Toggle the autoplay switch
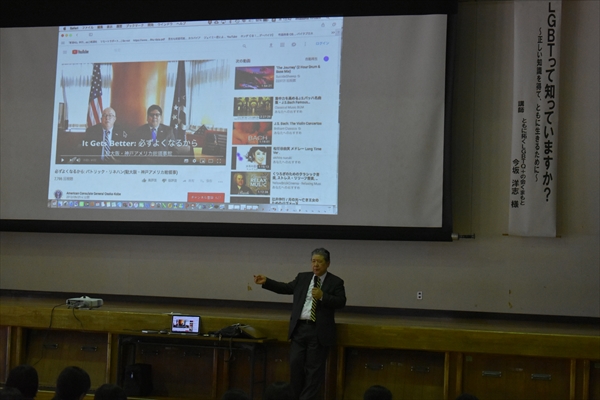Image resolution: width=600 pixels, height=400 pixels. [325, 59]
